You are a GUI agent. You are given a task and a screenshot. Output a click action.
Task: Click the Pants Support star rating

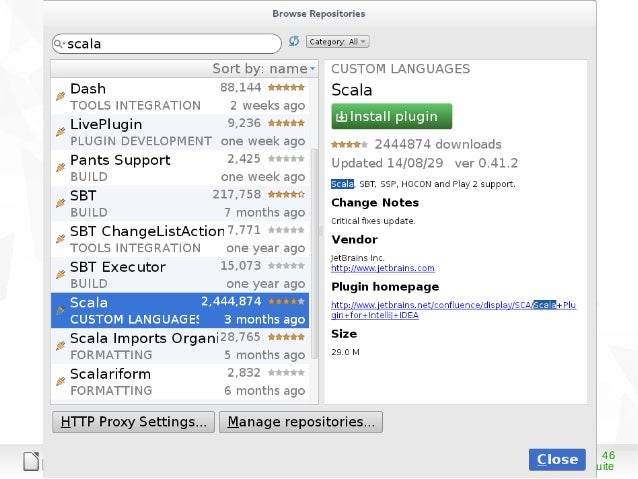tap(286, 159)
